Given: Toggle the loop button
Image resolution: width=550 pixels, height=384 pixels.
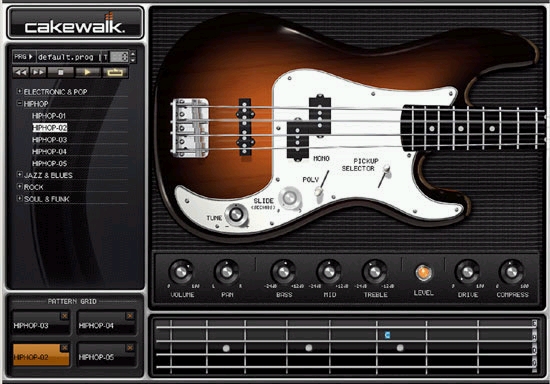Looking at the screenshot, I should (x=115, y=73).
